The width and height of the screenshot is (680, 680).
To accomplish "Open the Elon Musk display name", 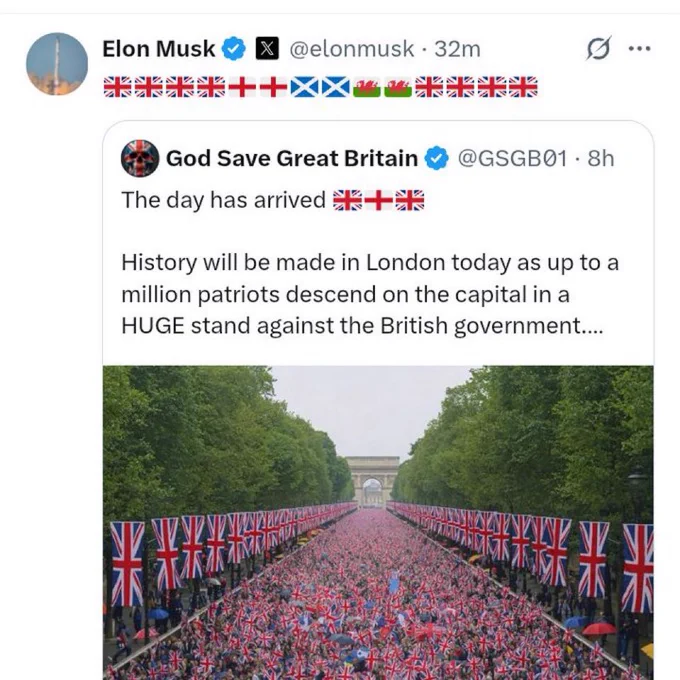I will point(159,49).
